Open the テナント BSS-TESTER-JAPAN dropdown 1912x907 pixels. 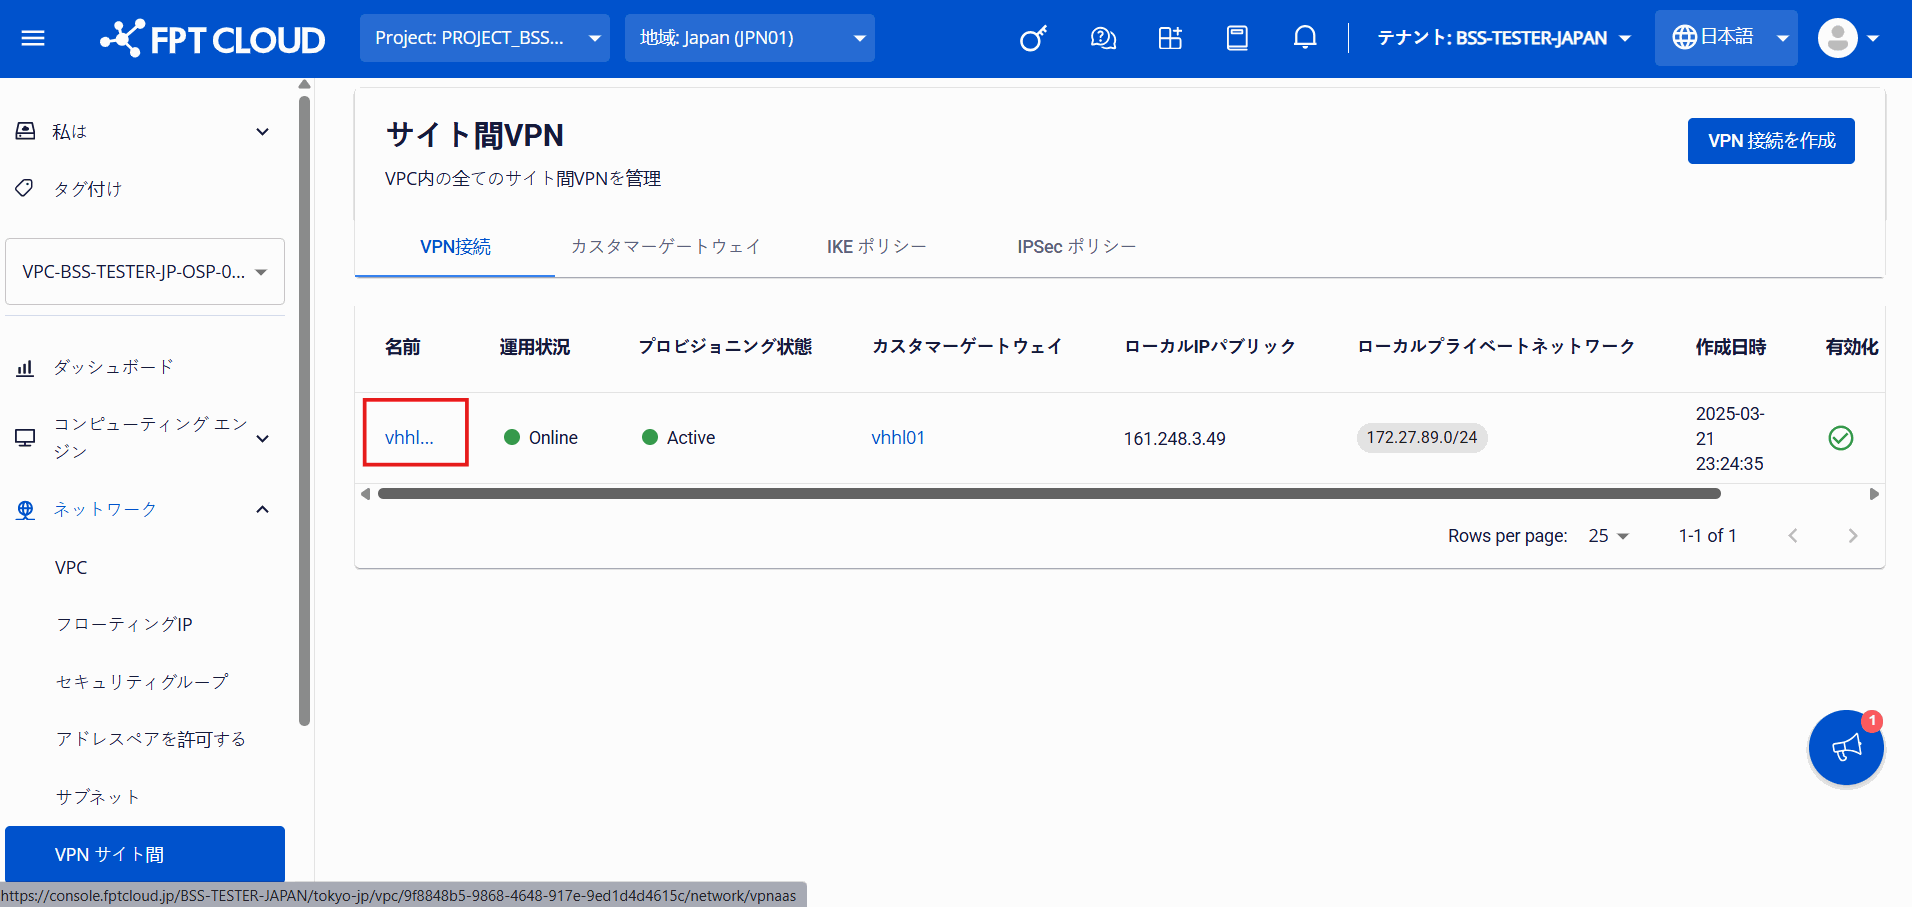click(1504, 38)
